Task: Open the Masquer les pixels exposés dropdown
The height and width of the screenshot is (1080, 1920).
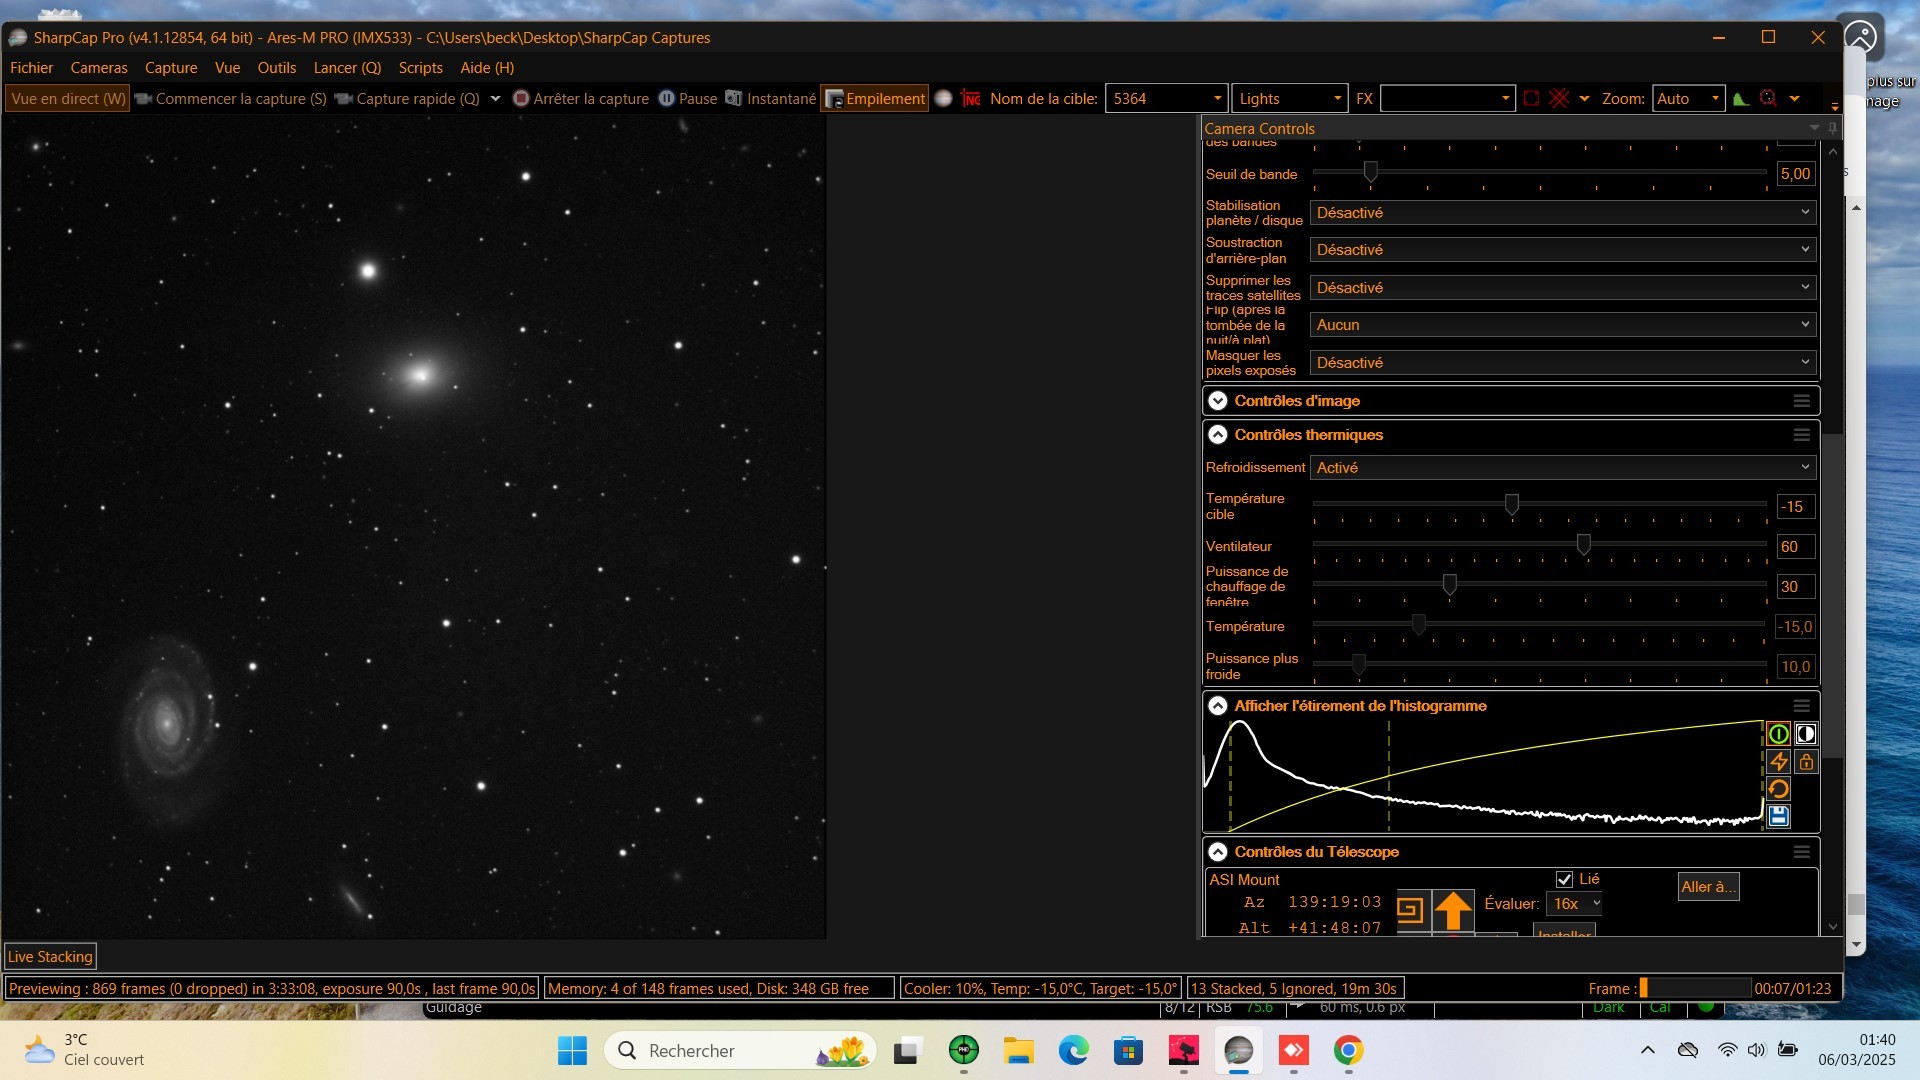Action: point(1563,363)
